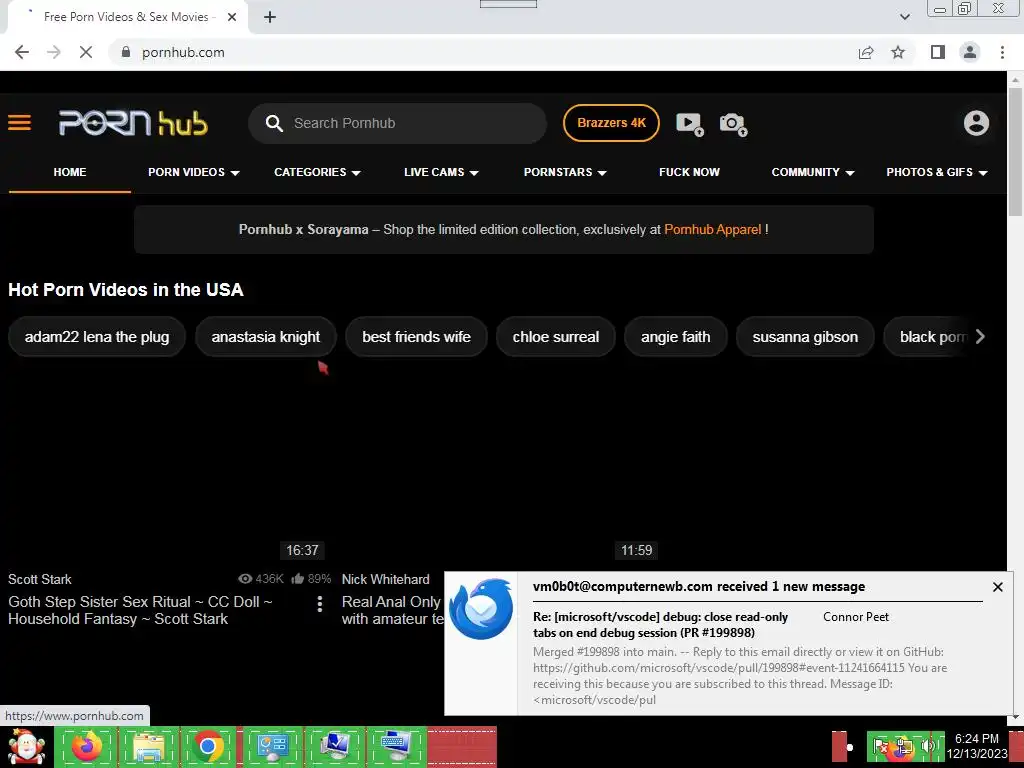View site info via the lock icon
Image resolution: width=1024 pixels, height=768 pixels.
pos(126,52)
